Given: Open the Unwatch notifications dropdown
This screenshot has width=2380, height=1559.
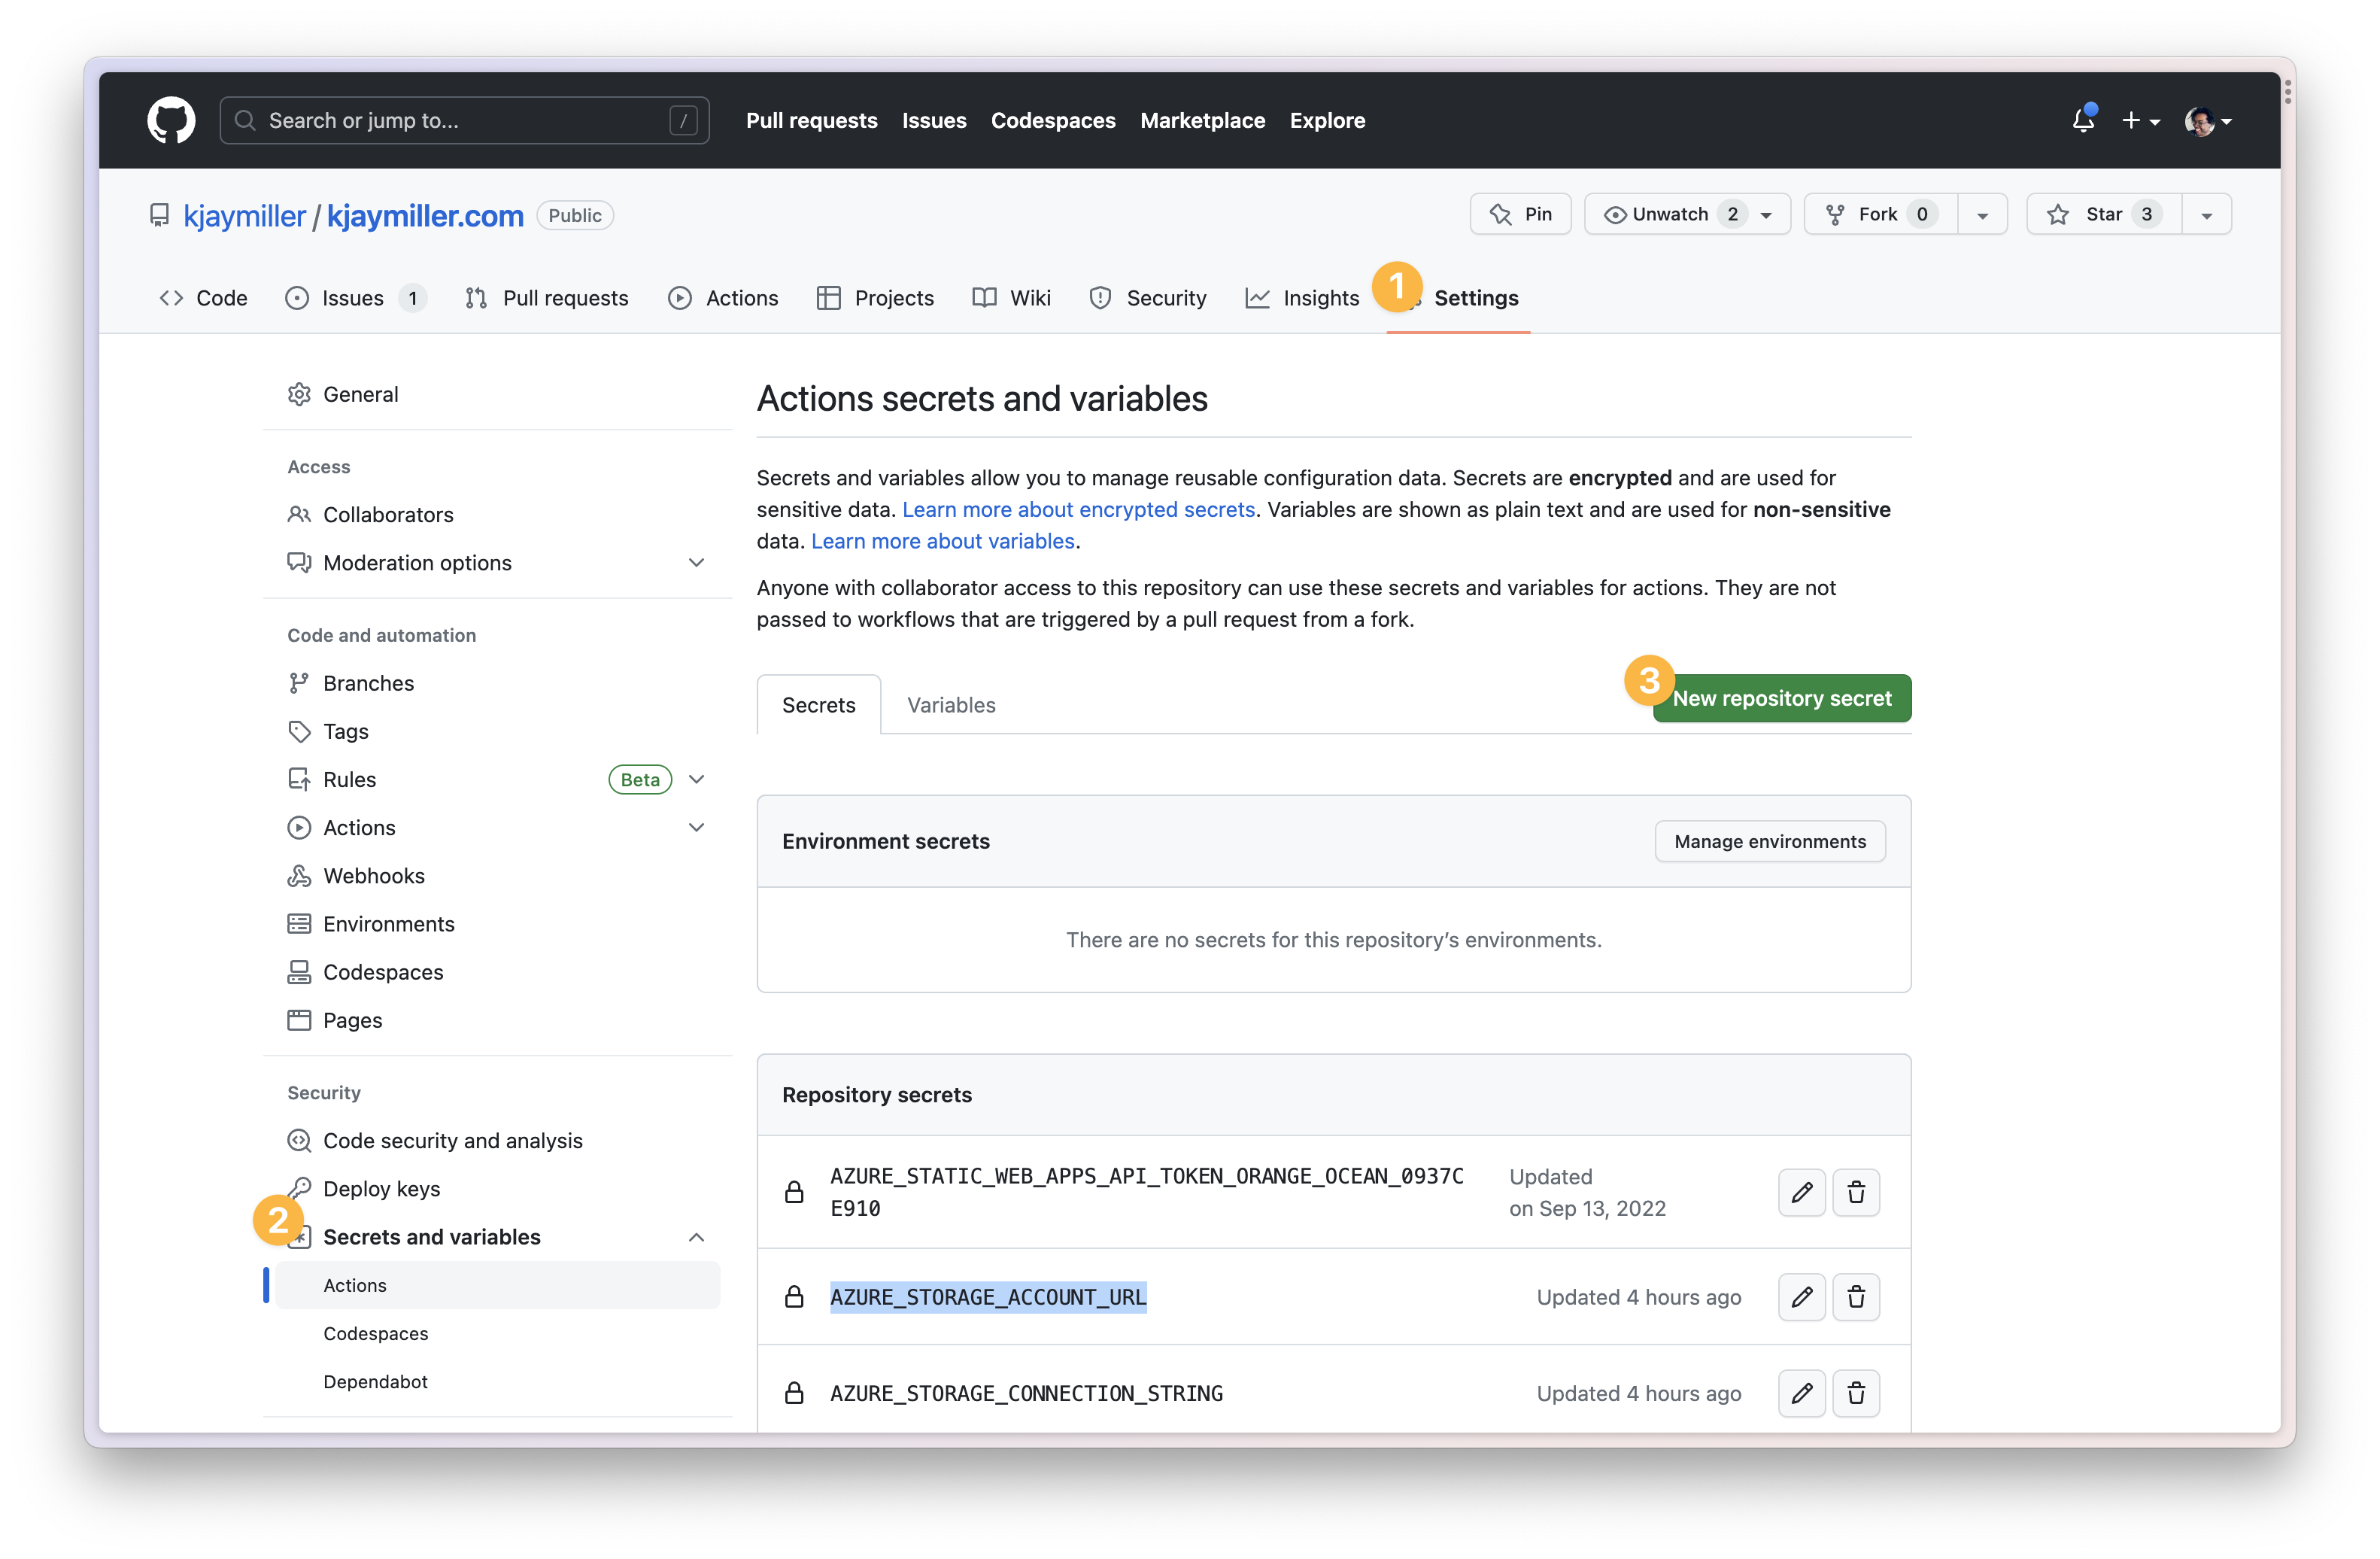Looking at the screenshot, I should (1687, 214).
